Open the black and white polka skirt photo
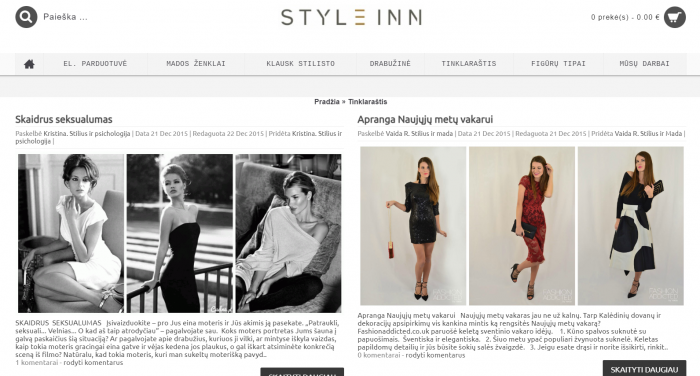The height and width of the screenshot is (376, 700). coord(631,226)
